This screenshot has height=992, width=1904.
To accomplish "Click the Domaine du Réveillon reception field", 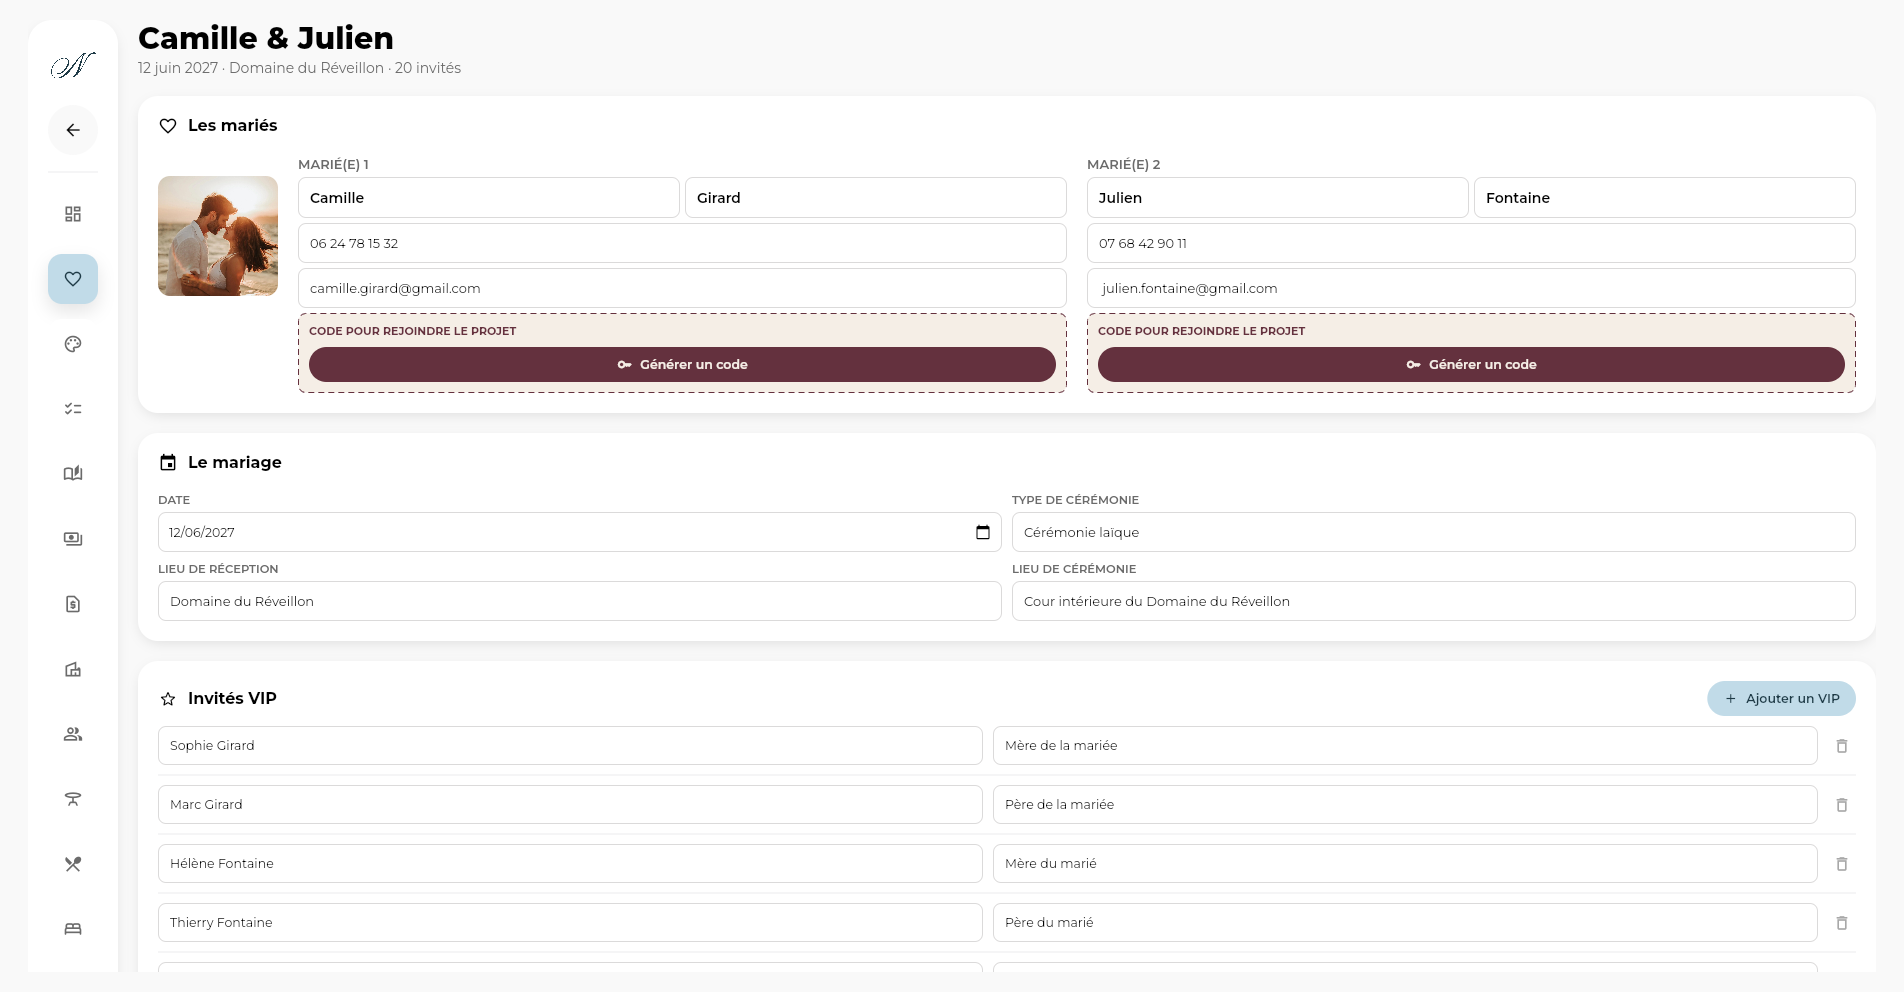I will tap(580, 601).
